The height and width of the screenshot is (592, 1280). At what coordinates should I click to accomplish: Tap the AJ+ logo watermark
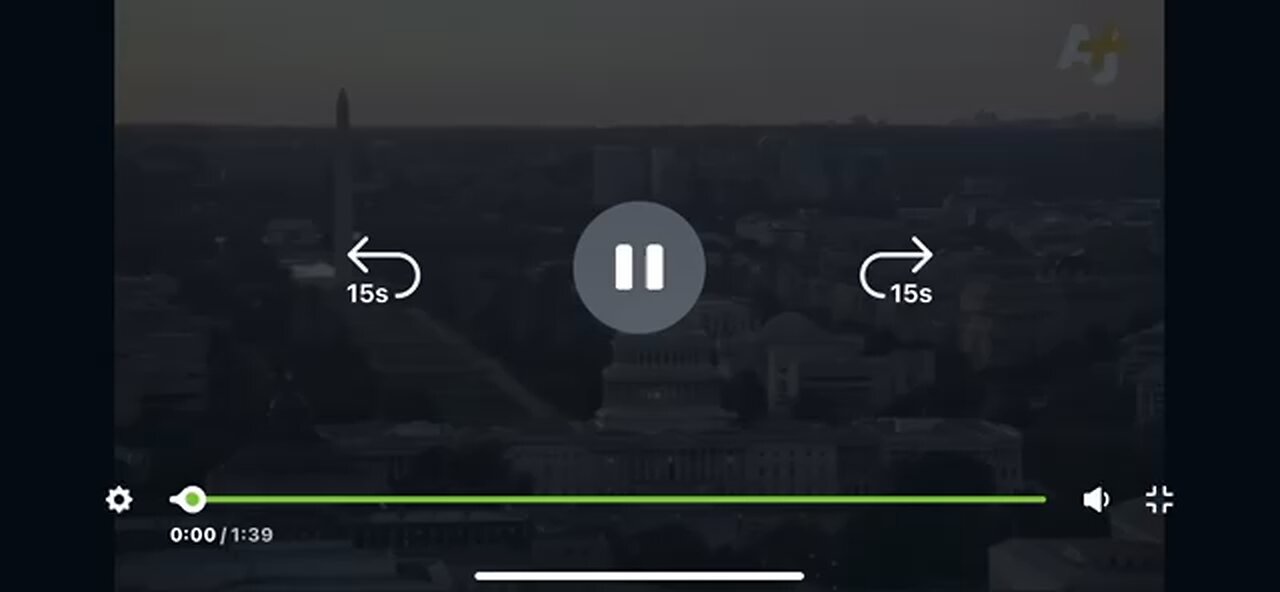(x=1092, y=54)
